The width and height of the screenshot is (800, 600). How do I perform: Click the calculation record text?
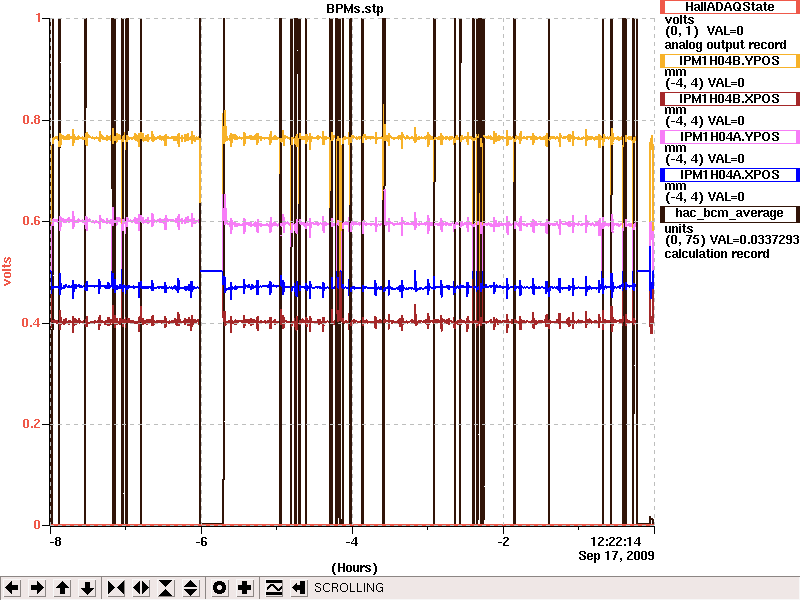[717, 254]
